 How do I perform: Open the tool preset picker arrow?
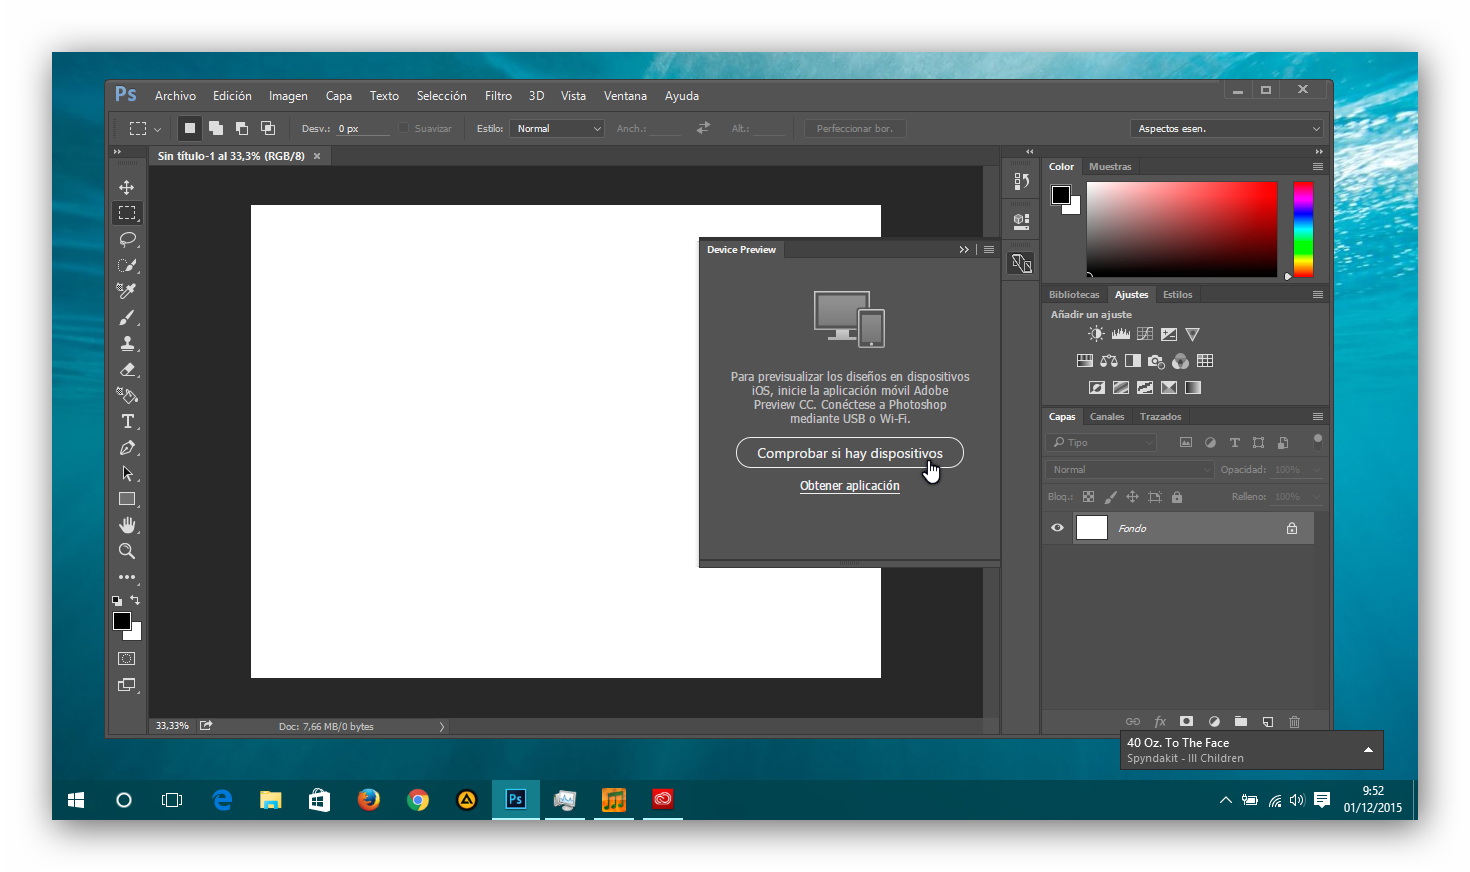click(x=157, y=129)
